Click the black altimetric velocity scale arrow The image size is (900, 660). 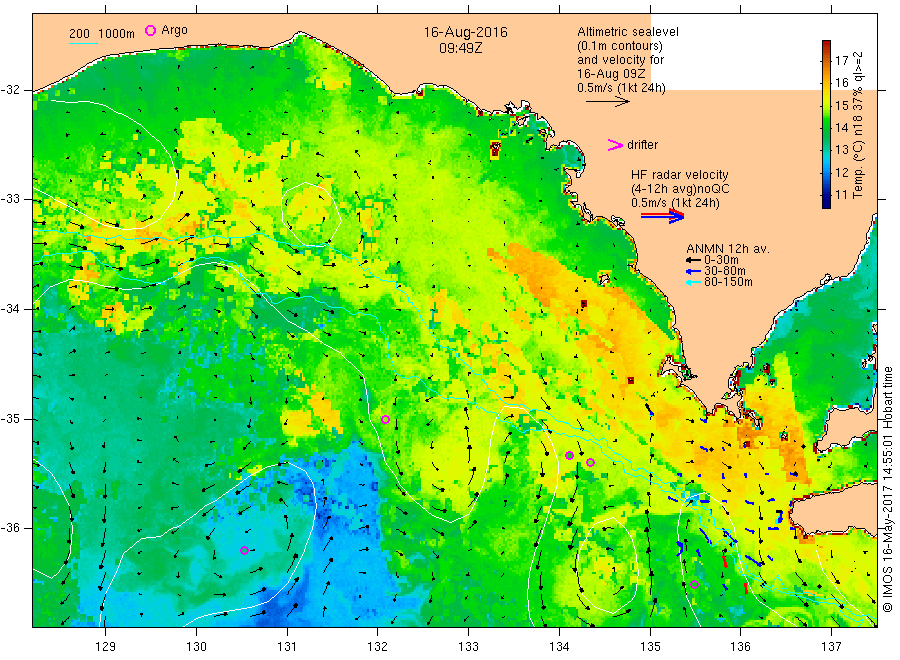click(x=607, y=102)
